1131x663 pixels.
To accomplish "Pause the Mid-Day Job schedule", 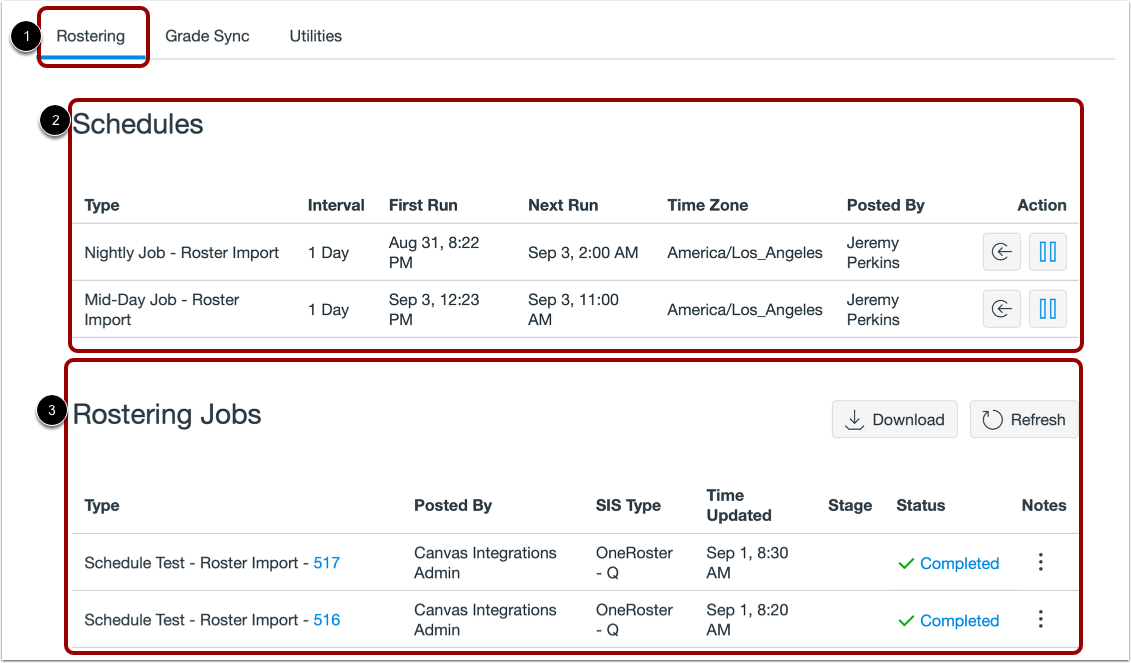I will coord(1048,310).
